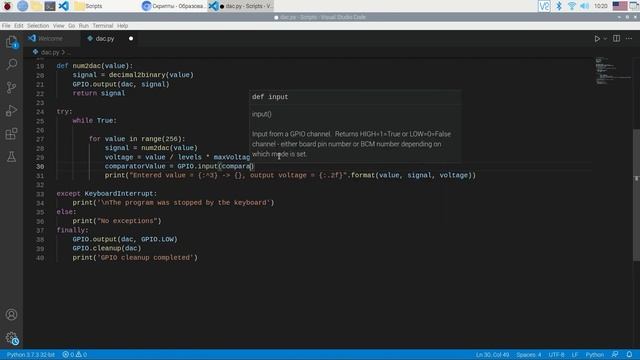The image size is (640, 360).
Task: Open the Run menu
Action: 84,26
